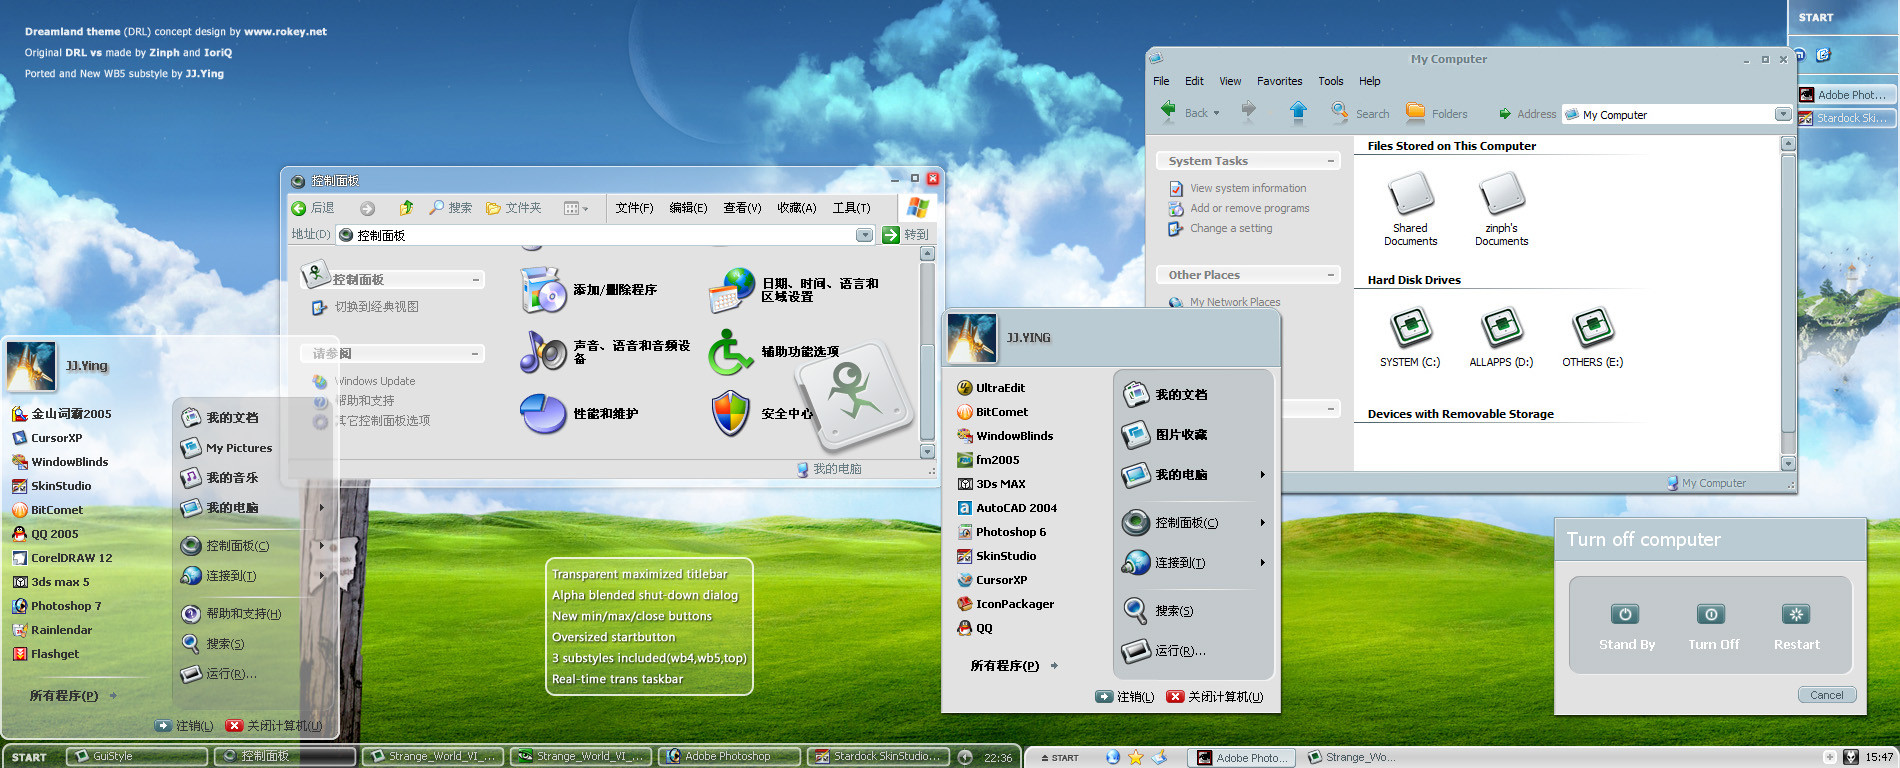Go up a level in My Computer
Image resolution: width=1900 pixels, height=768 pixels.
click(1298, 112)
